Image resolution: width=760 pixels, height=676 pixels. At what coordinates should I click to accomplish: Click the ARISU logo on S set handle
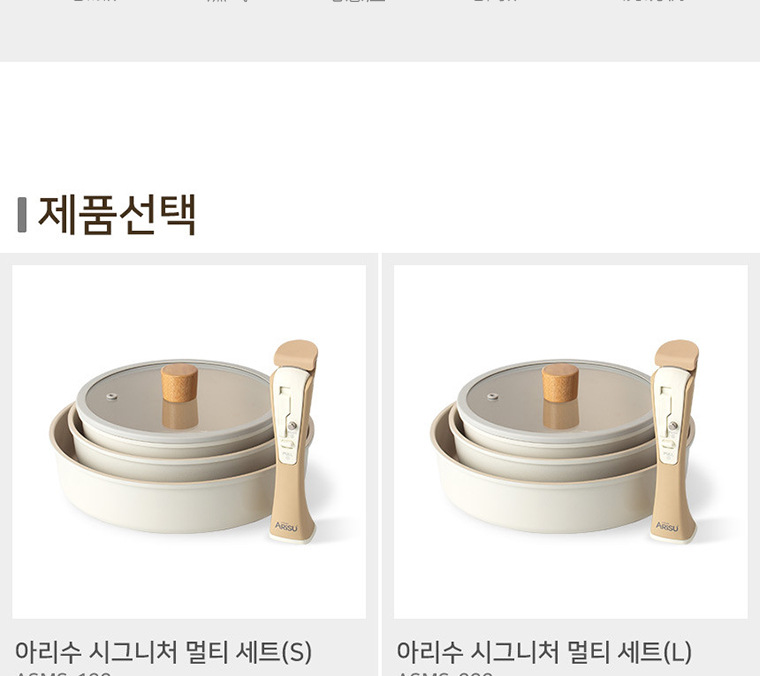point(286,526)
